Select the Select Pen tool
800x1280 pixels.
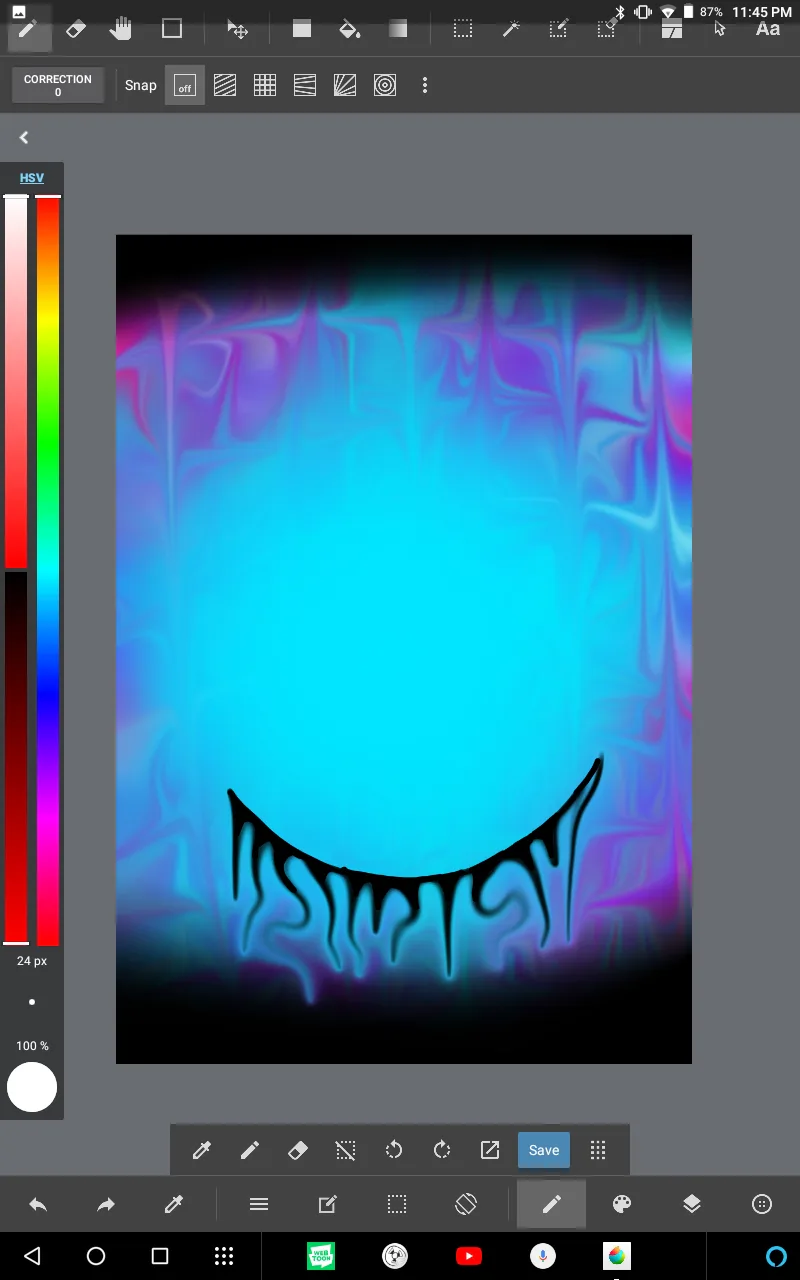[559, 29]
